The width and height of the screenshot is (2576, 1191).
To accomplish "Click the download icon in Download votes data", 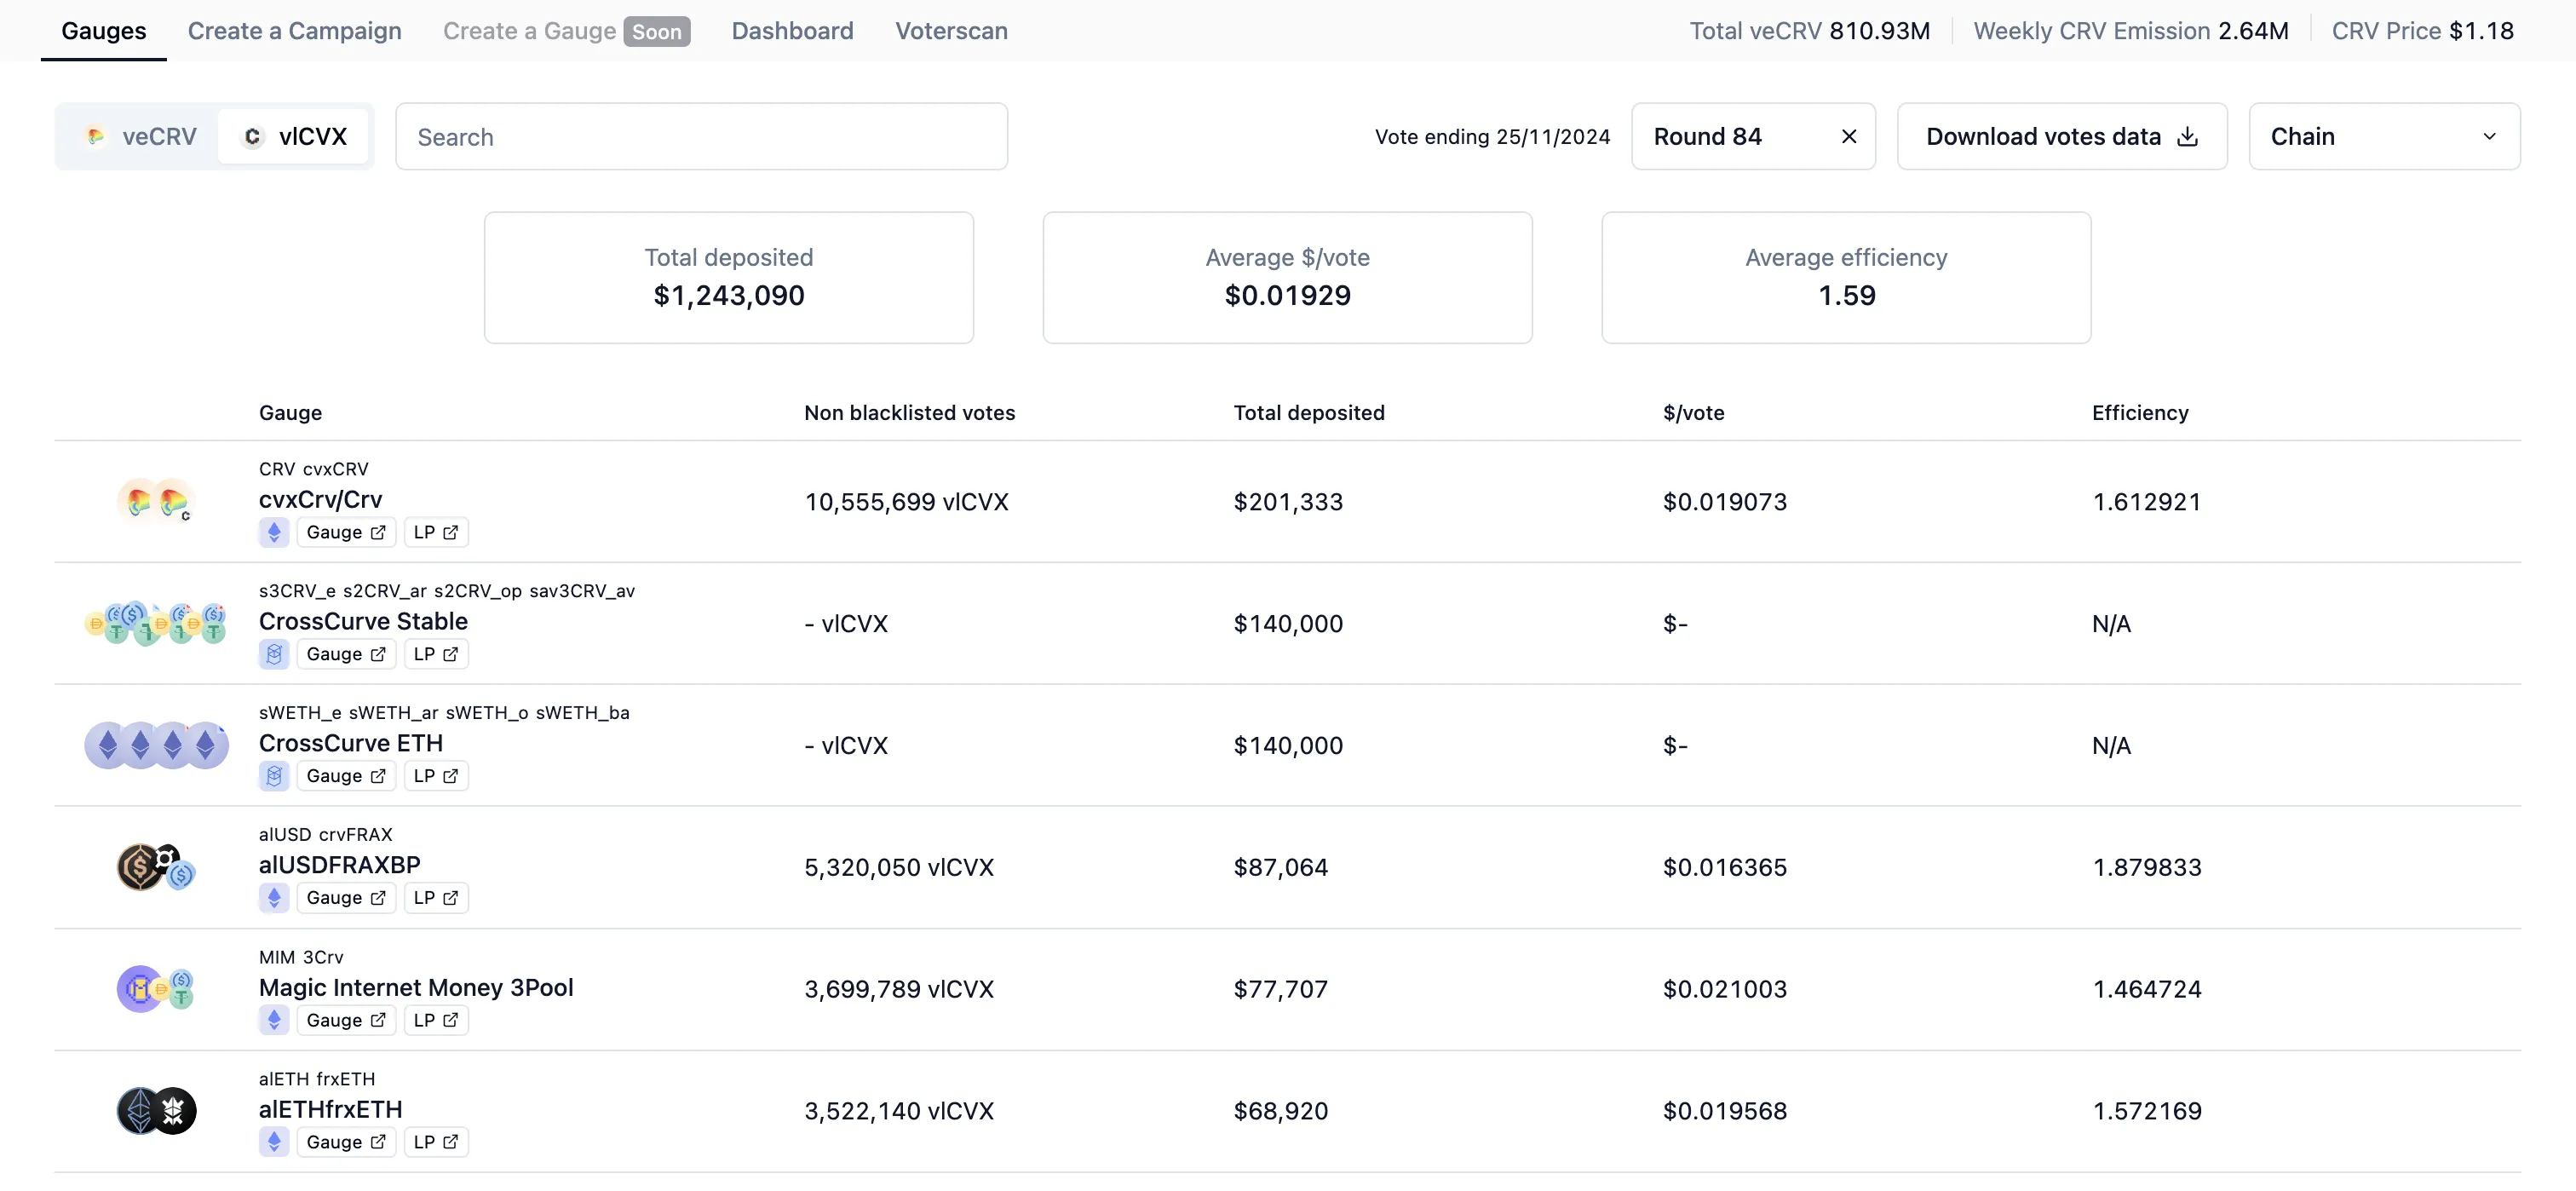I will click(x=2188, y=137).
